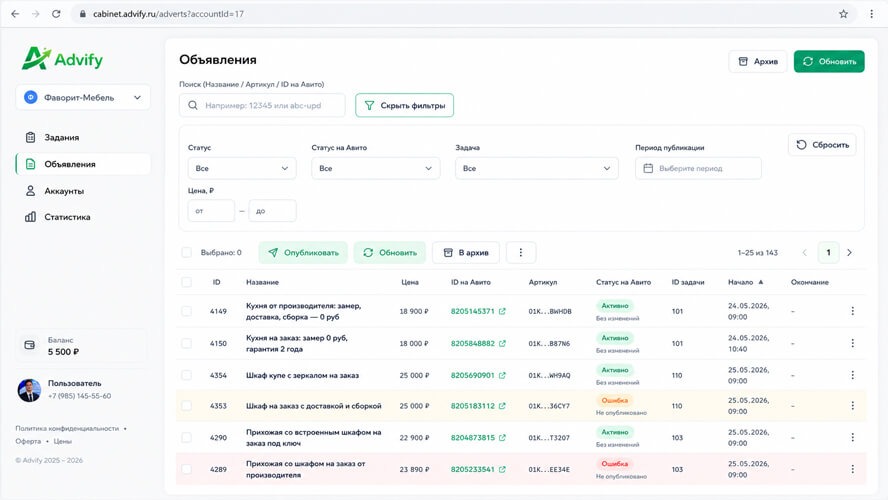Click the browser reload icon
The width and height of the screenshot is (888, 500).
(x=56, y=14)
